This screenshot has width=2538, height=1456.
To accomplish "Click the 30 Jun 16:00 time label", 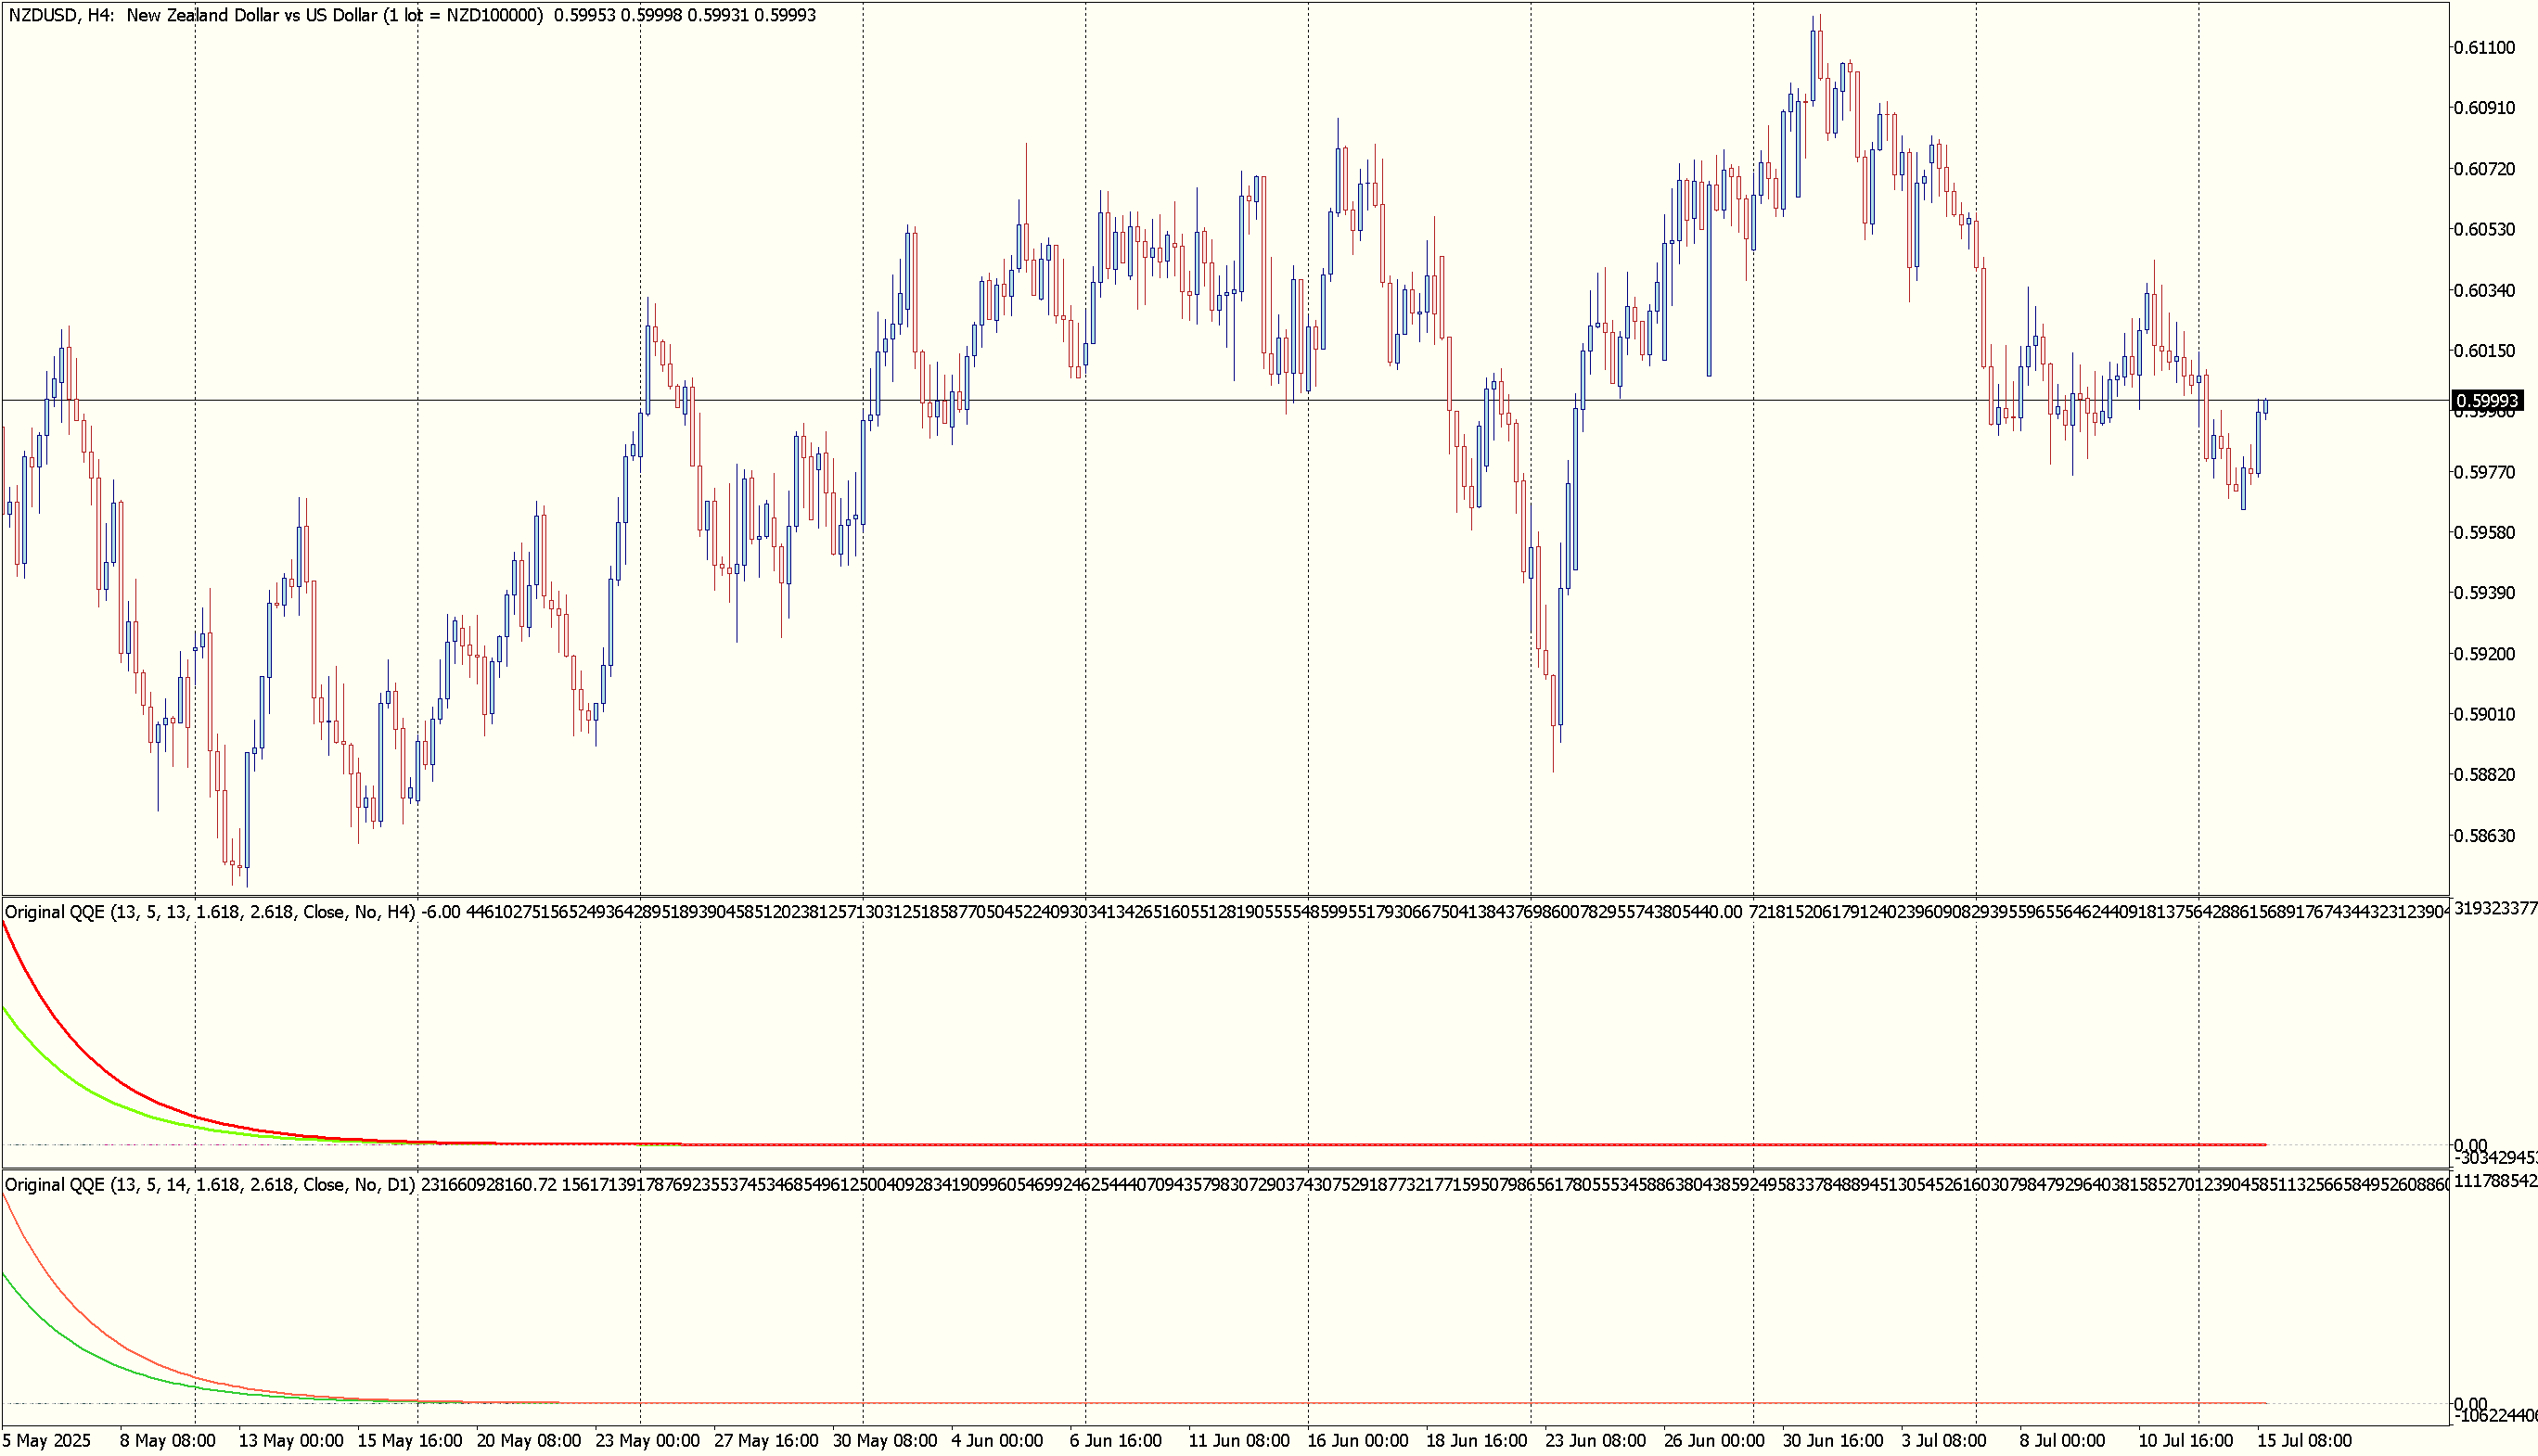I will [x=1833, y=1441].
